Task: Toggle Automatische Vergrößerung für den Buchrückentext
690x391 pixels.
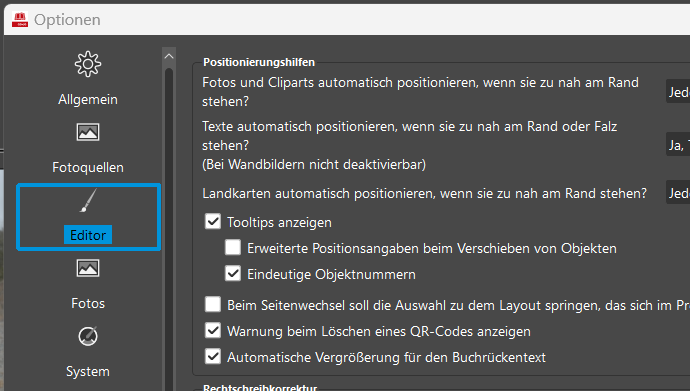Action: (213, 356)
